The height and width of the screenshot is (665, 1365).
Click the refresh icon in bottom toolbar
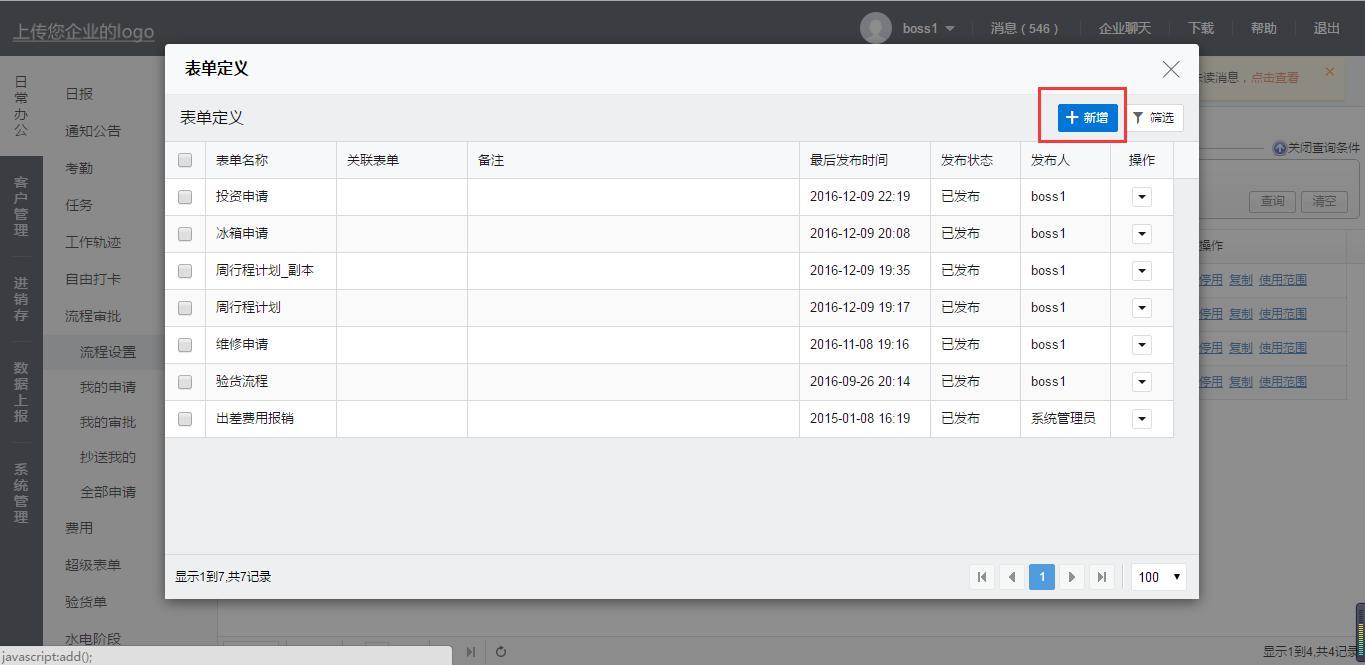tap(501, 652)
